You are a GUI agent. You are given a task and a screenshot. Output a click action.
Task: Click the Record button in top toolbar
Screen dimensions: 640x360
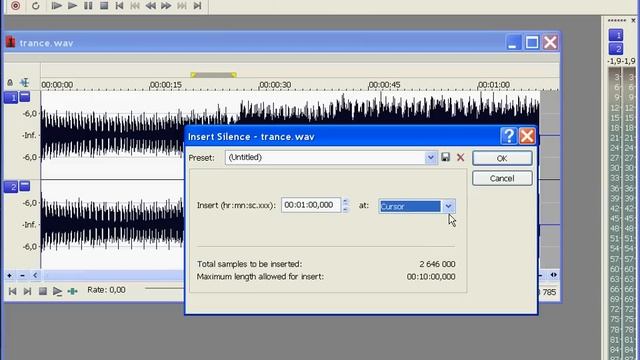[x=16, y=6]
